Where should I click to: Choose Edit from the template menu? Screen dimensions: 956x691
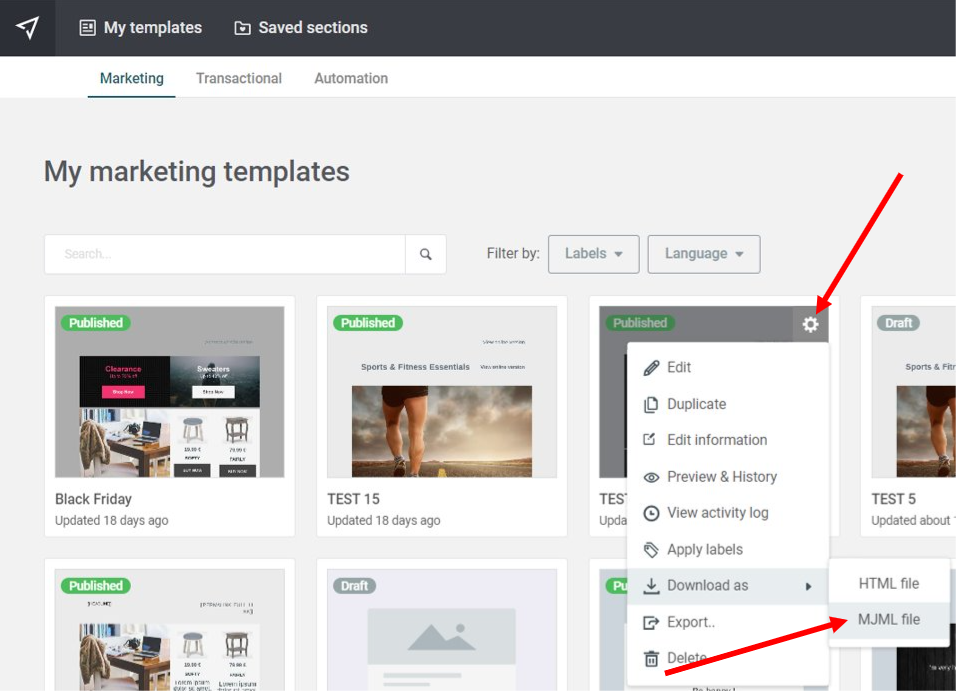click(x=728, y=367)
